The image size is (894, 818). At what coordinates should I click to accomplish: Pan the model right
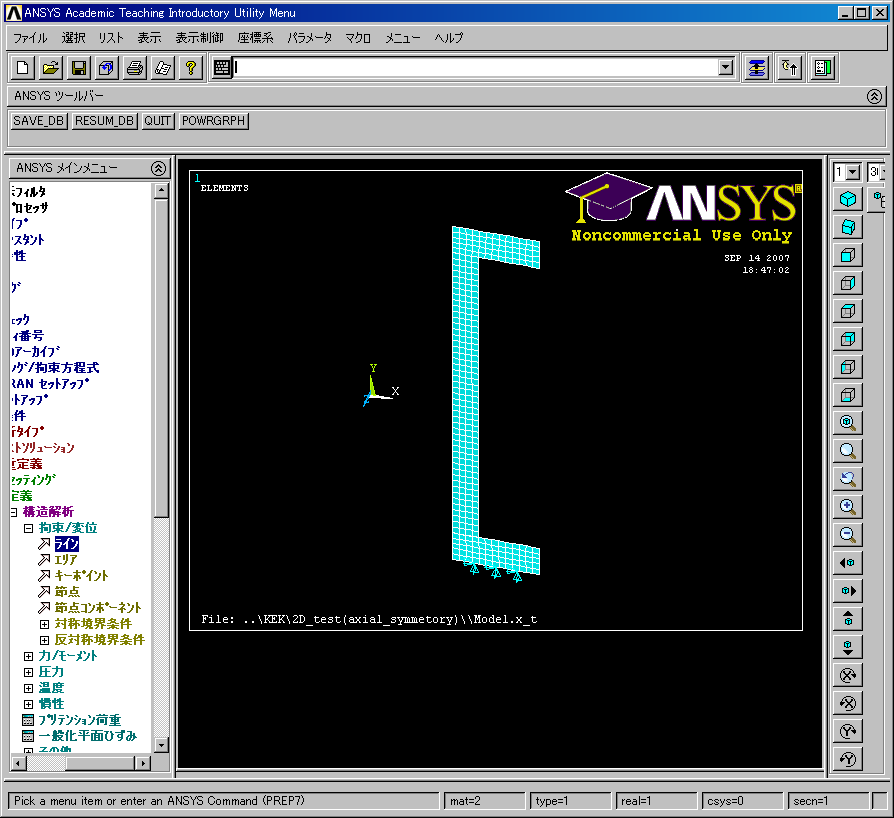pos(848,591)
